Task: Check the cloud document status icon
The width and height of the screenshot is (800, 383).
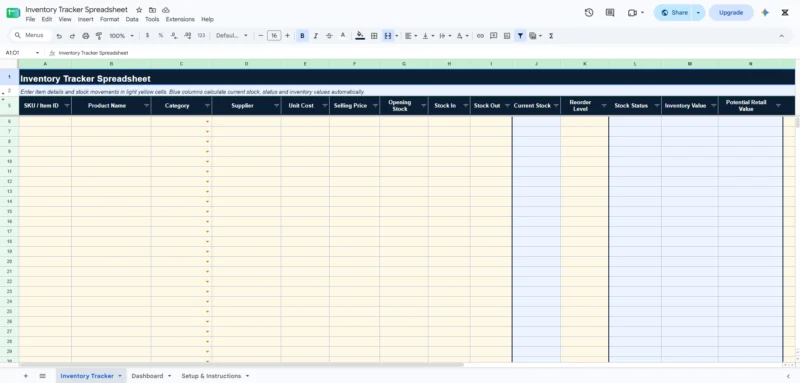Action: point(166,10)
